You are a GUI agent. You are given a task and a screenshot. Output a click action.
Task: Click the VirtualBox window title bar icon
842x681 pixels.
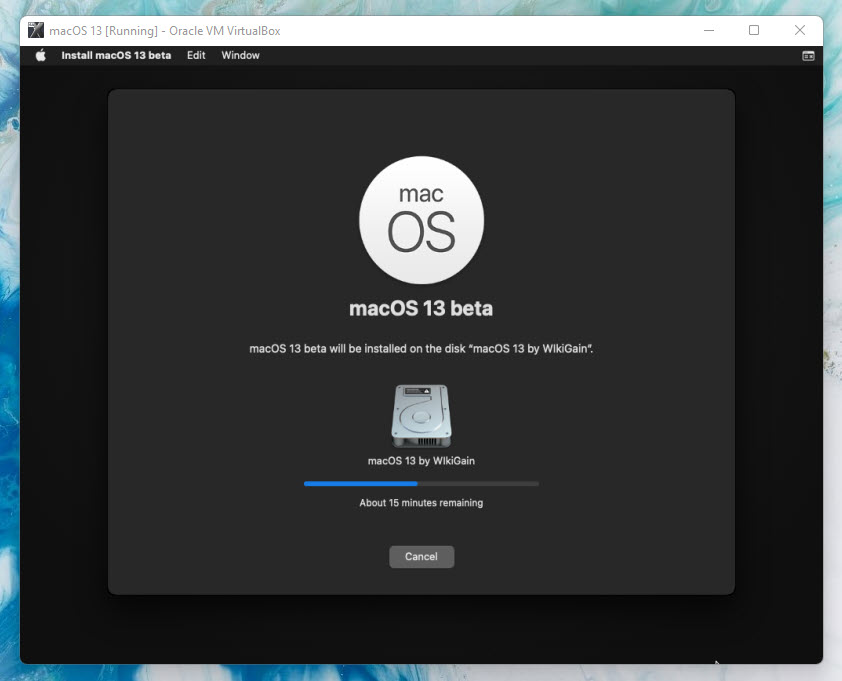[x=35, y=31]
